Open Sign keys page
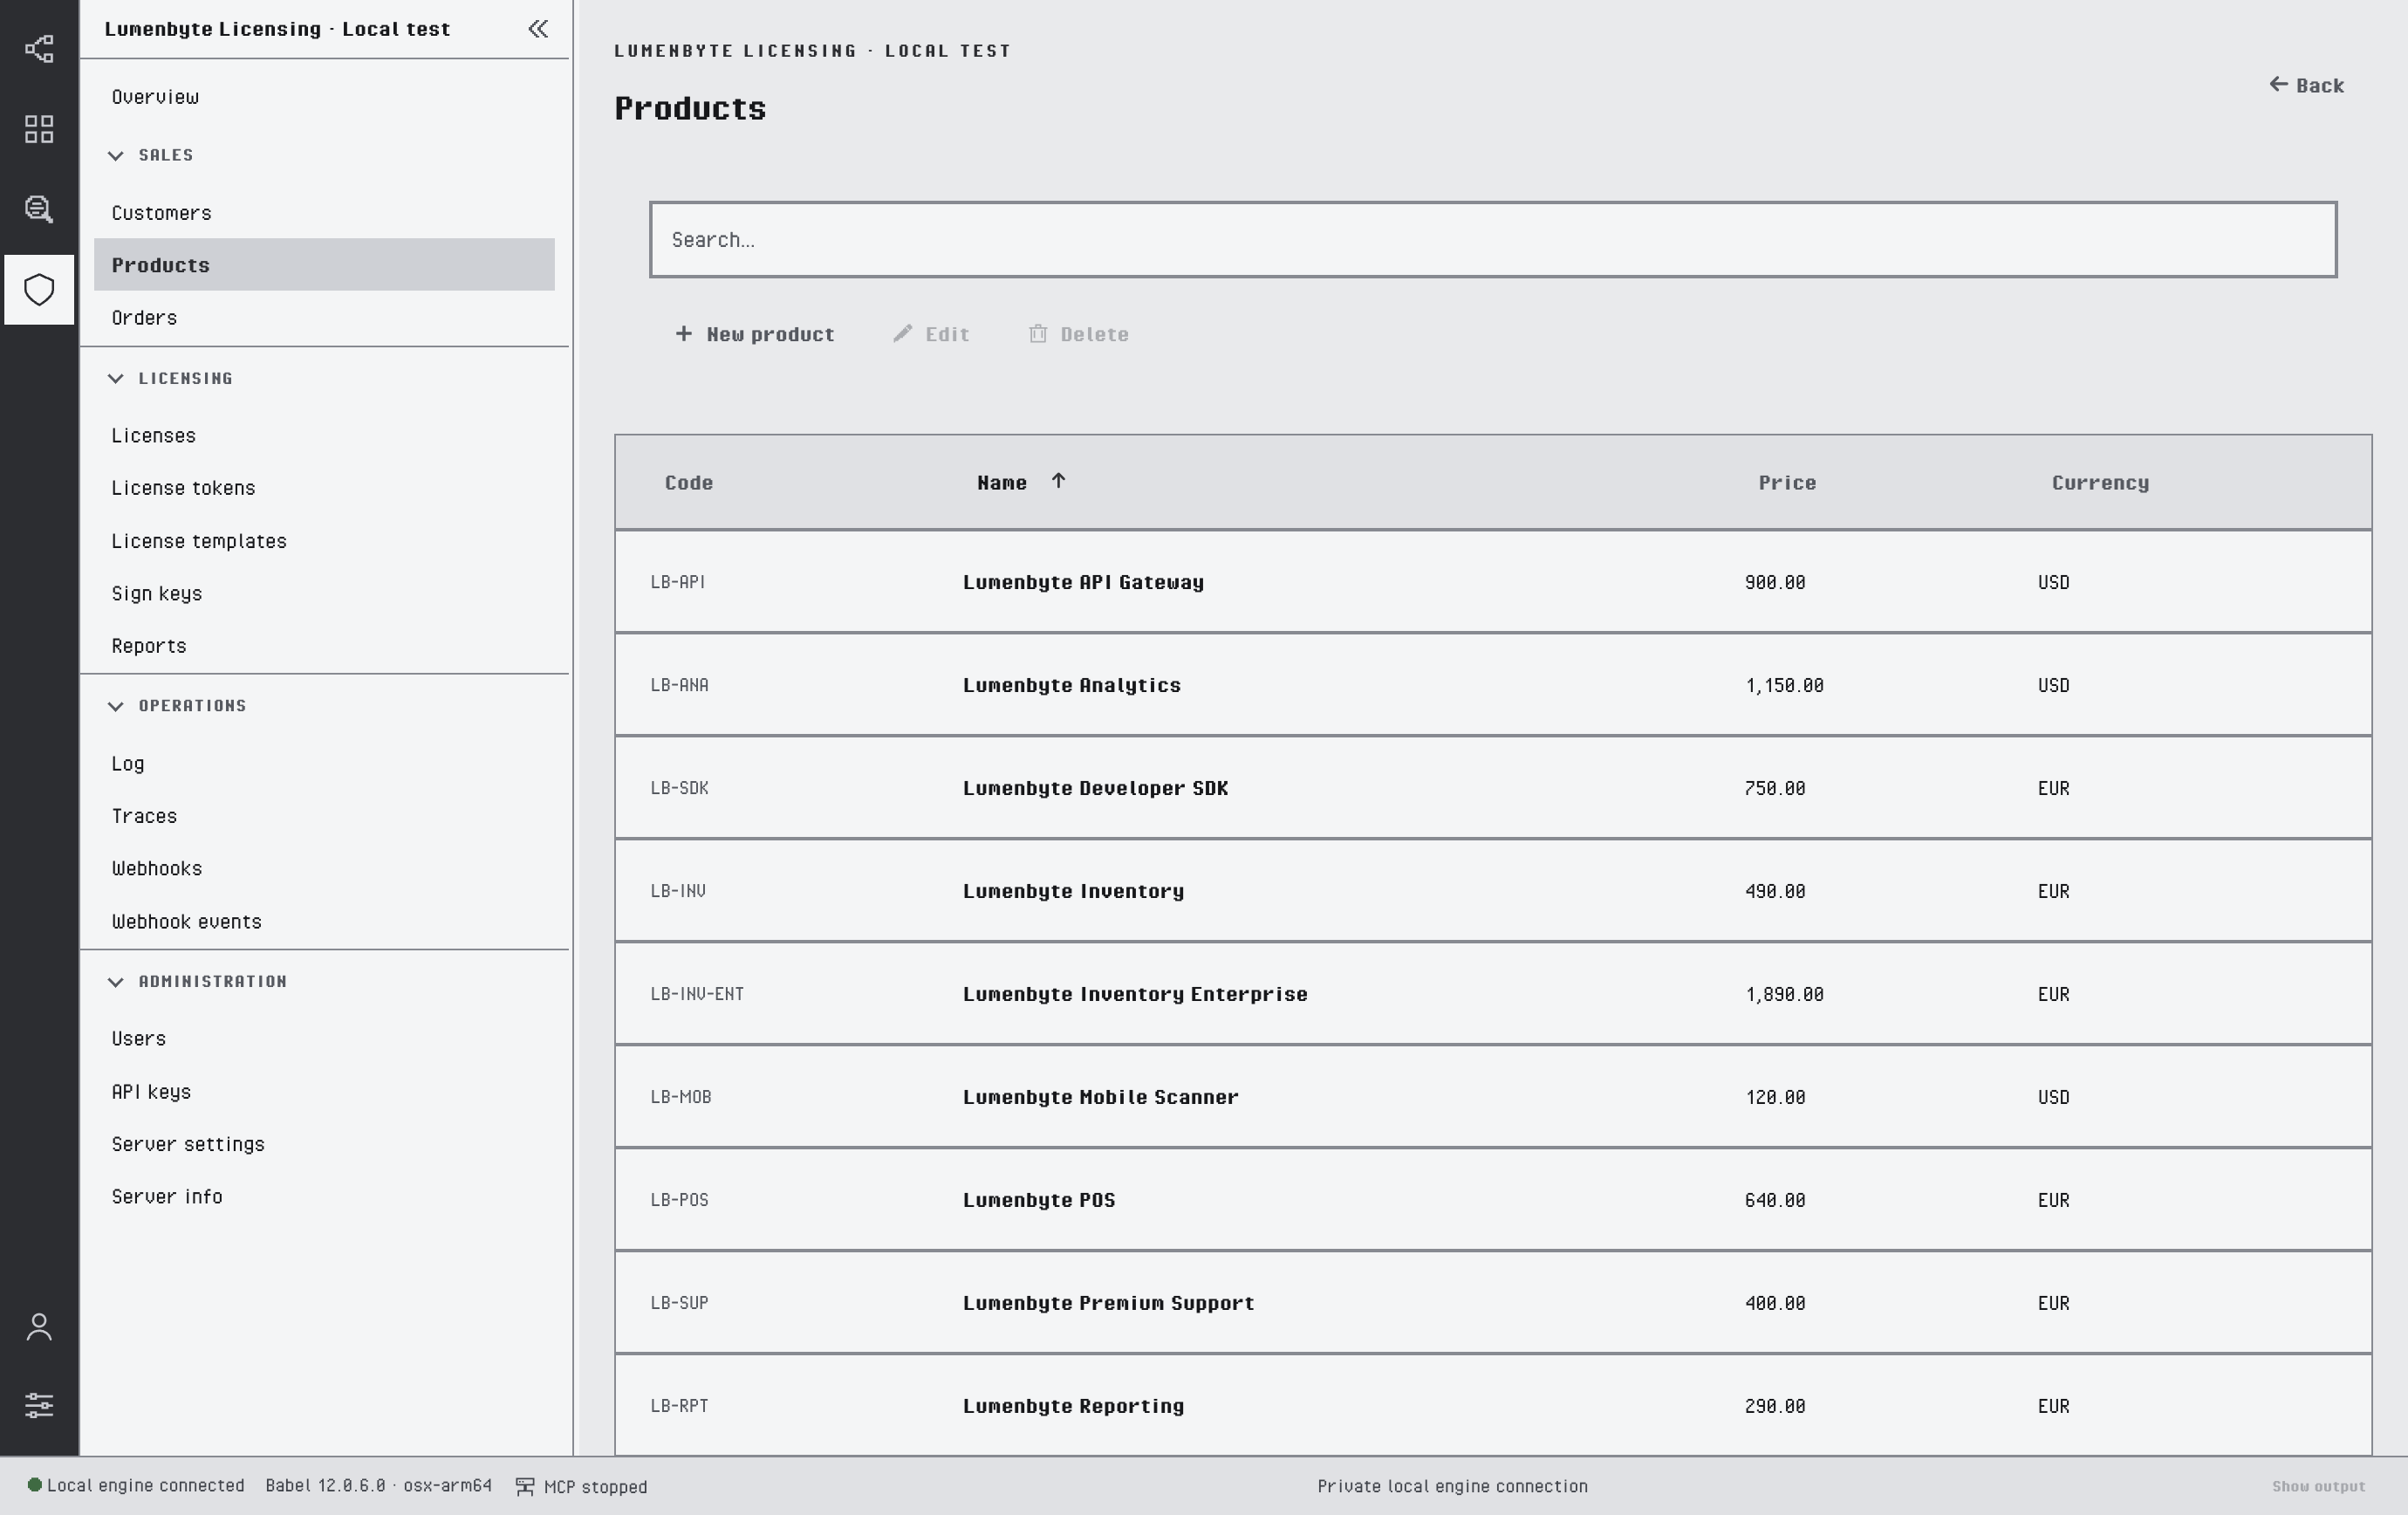This screenshot has width=2408, height=1515. (324, 594)
